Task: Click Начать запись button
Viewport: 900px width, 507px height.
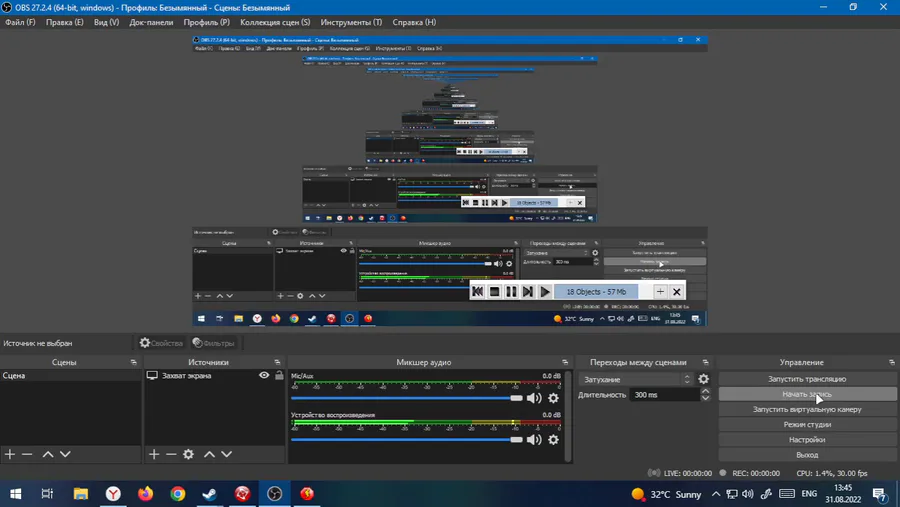Action: click(x=807, y=394)
